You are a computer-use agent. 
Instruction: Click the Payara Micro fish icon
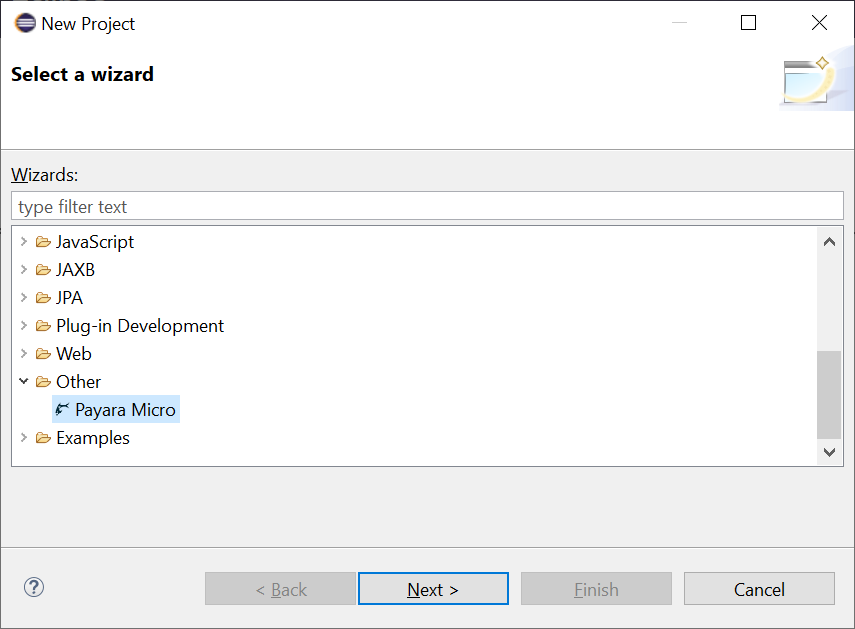pyautogui.click(x=63, y=410)
